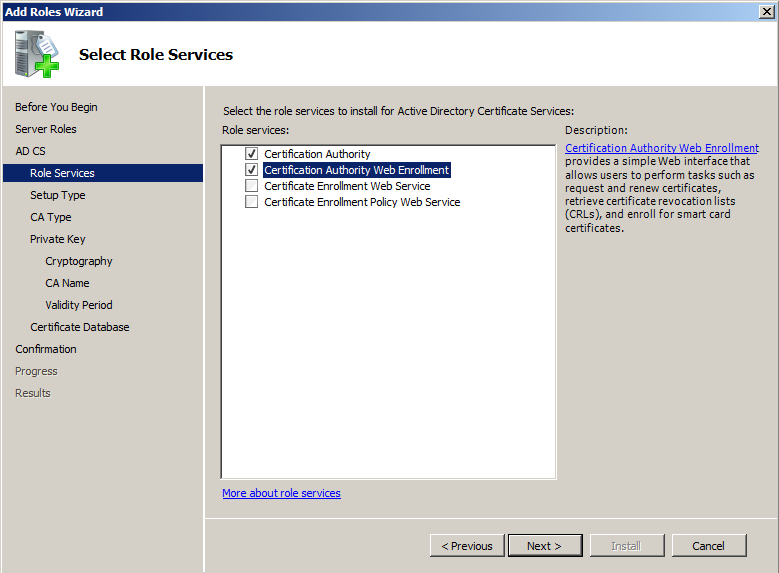Enable Certificate Enrollment Web Service checkbox

(252, 186)
